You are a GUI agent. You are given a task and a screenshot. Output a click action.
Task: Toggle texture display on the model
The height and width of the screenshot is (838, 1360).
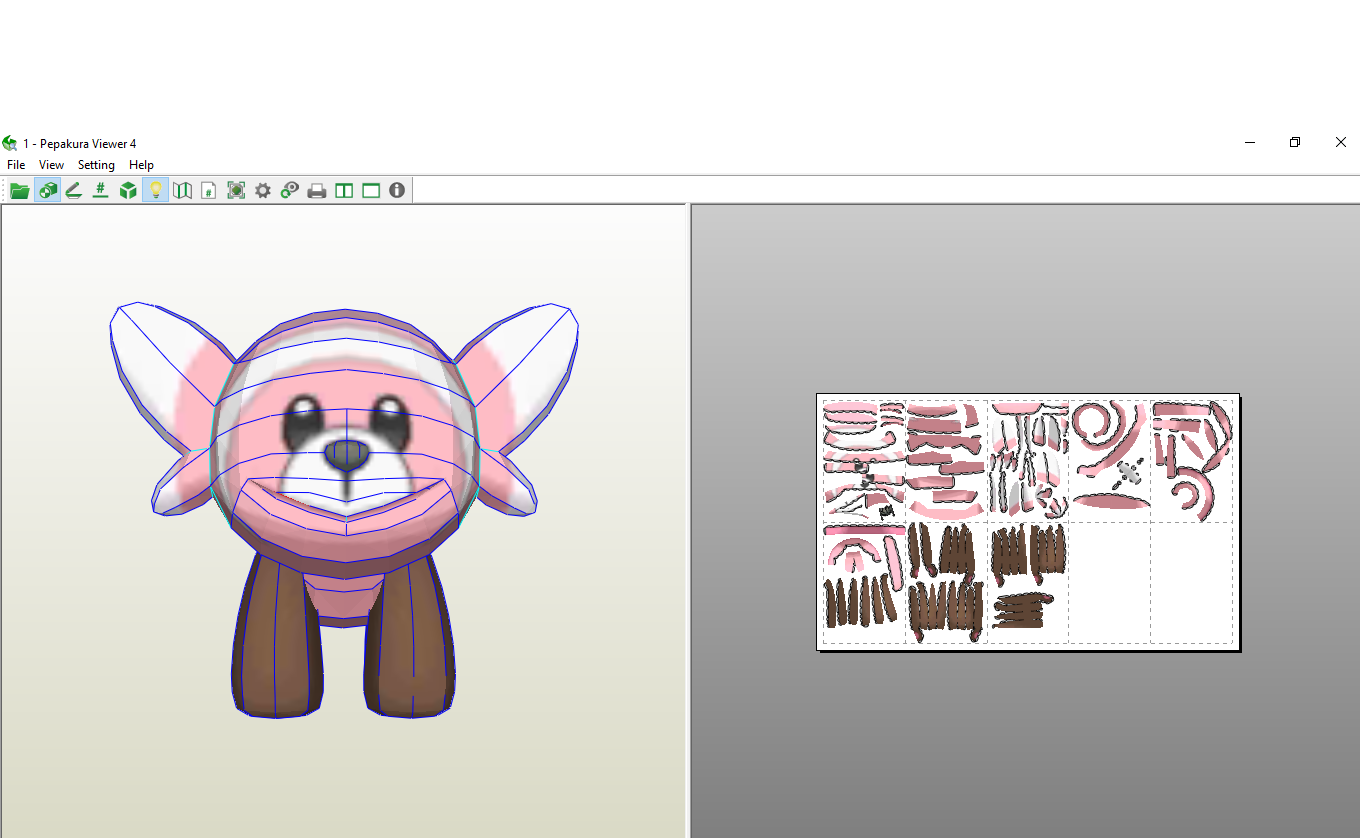[47, 190]
